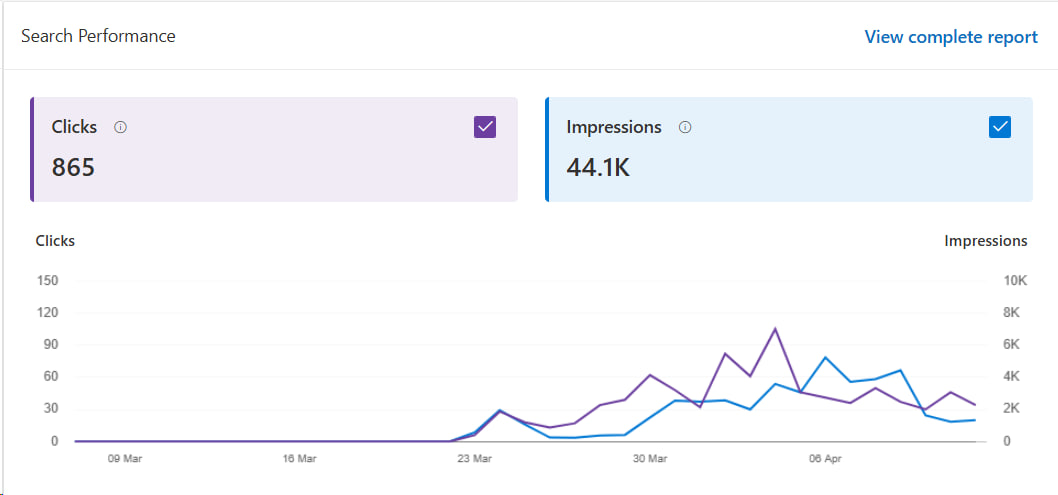1058x495 pixels.
Task: Click the 16 Mar date label
Action: click(299, 459)
